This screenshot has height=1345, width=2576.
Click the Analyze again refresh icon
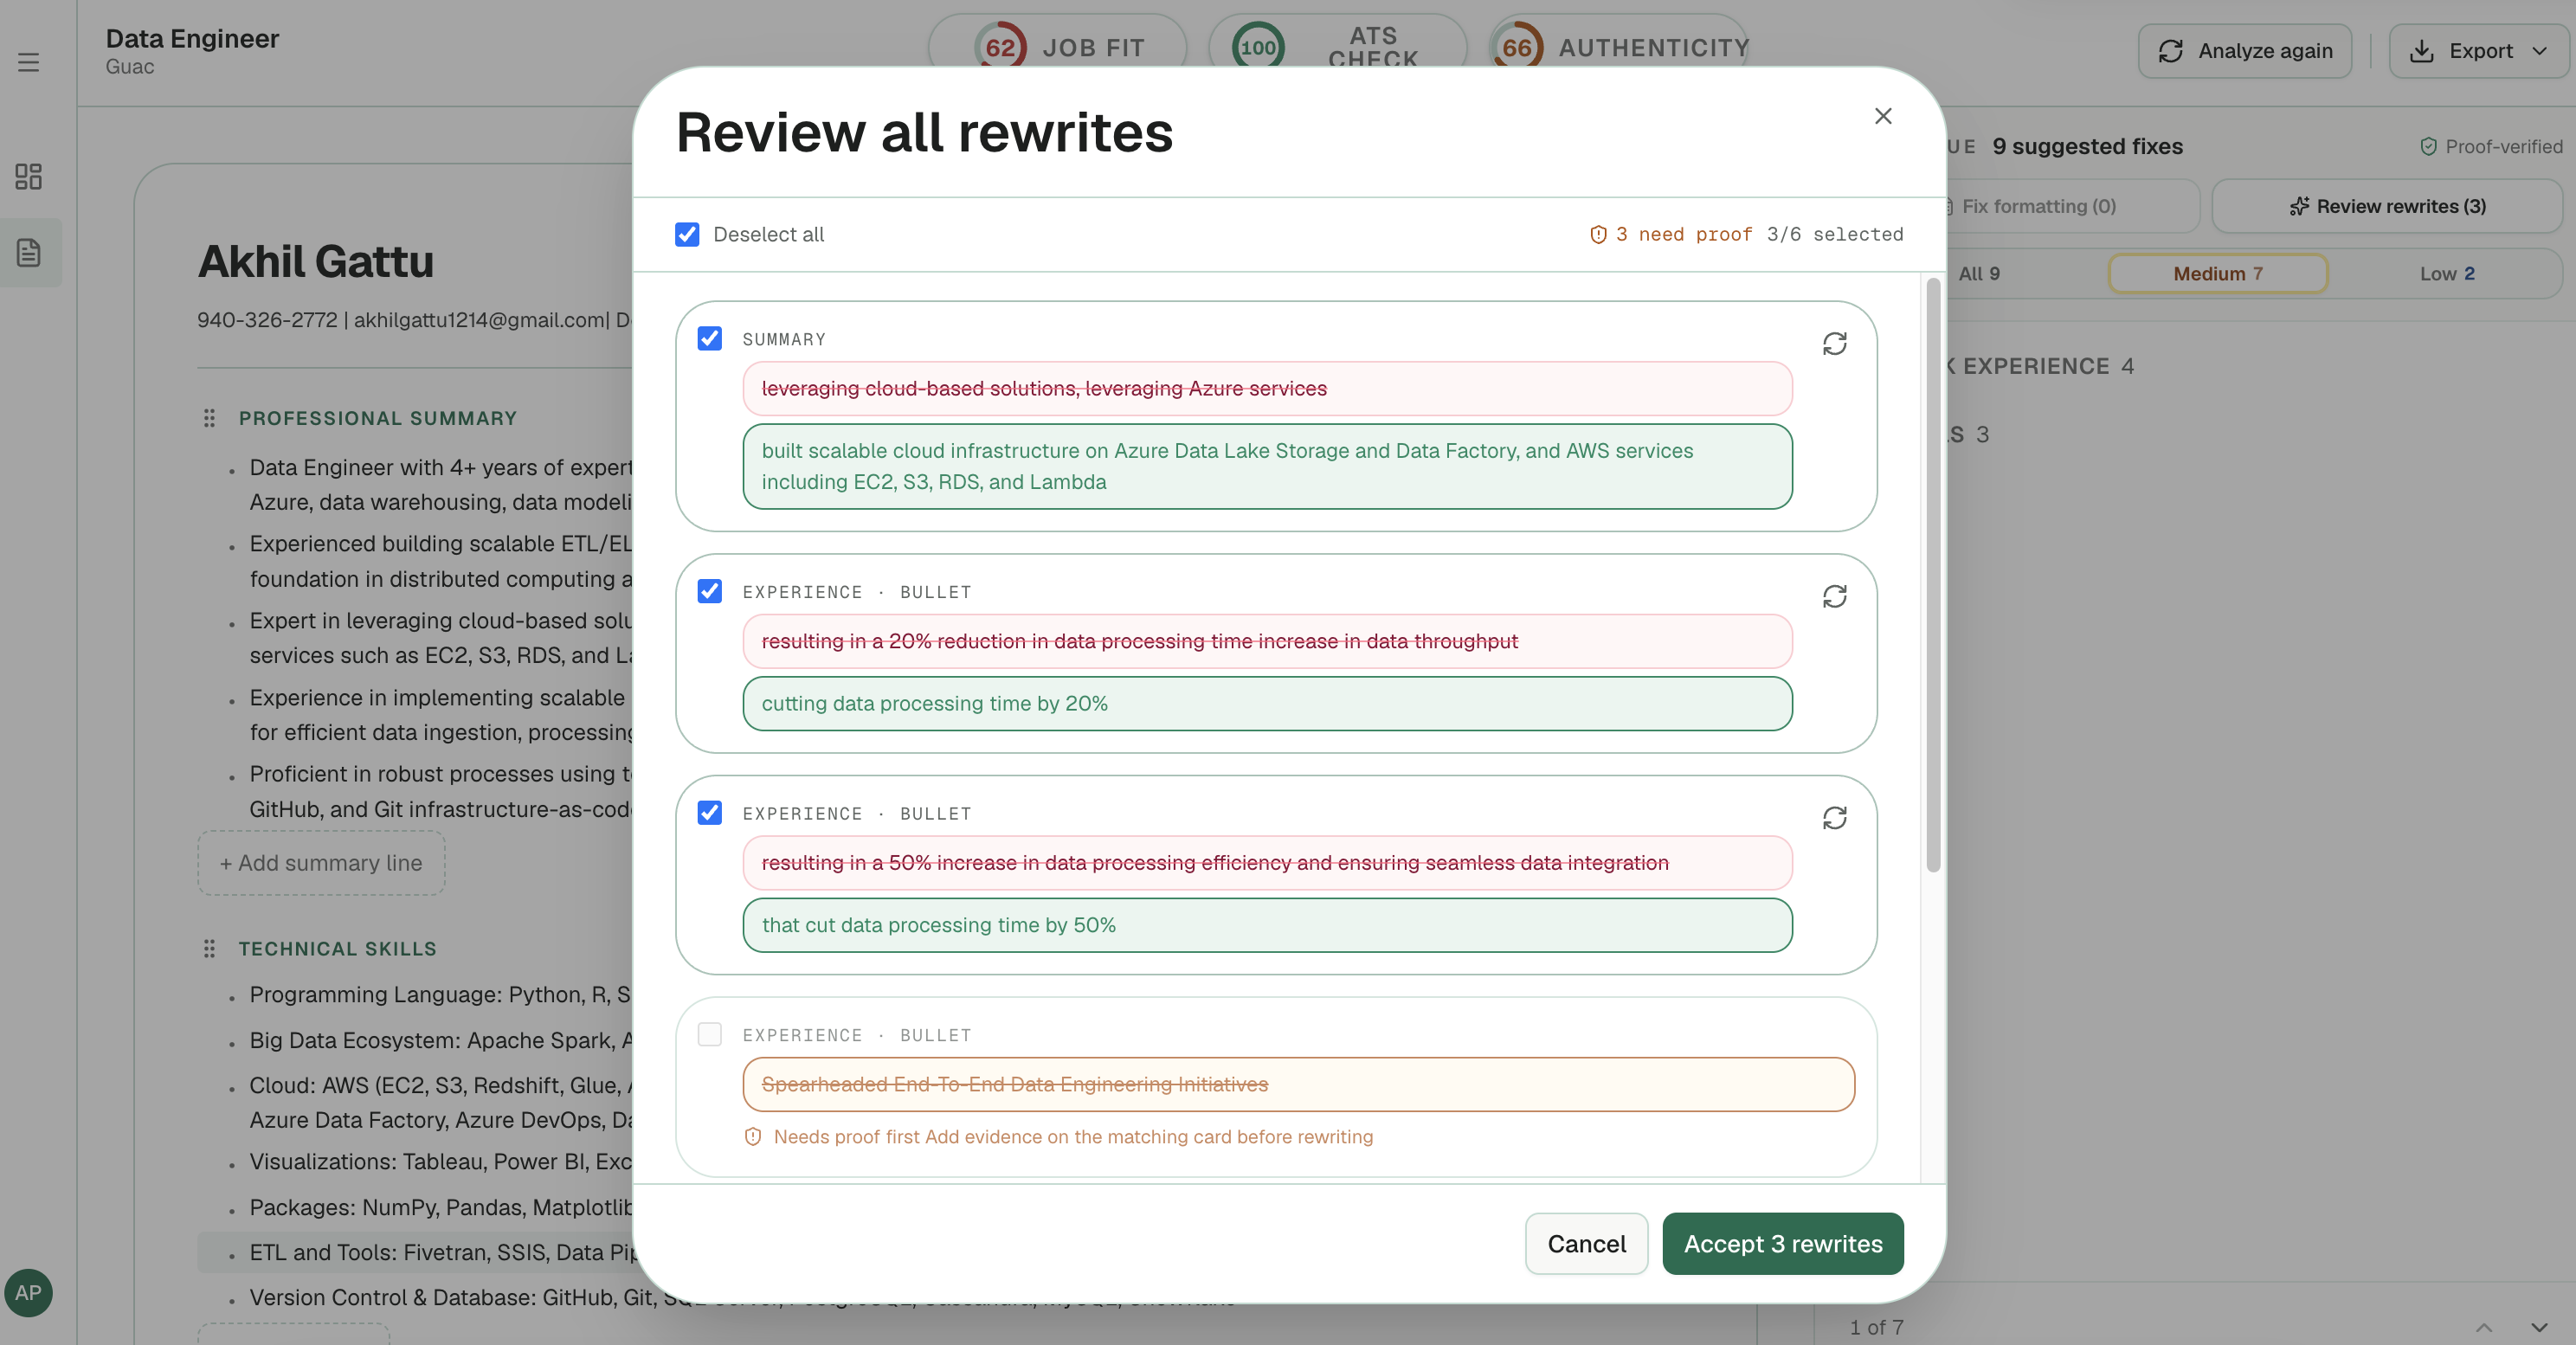tap(2170, 51)
